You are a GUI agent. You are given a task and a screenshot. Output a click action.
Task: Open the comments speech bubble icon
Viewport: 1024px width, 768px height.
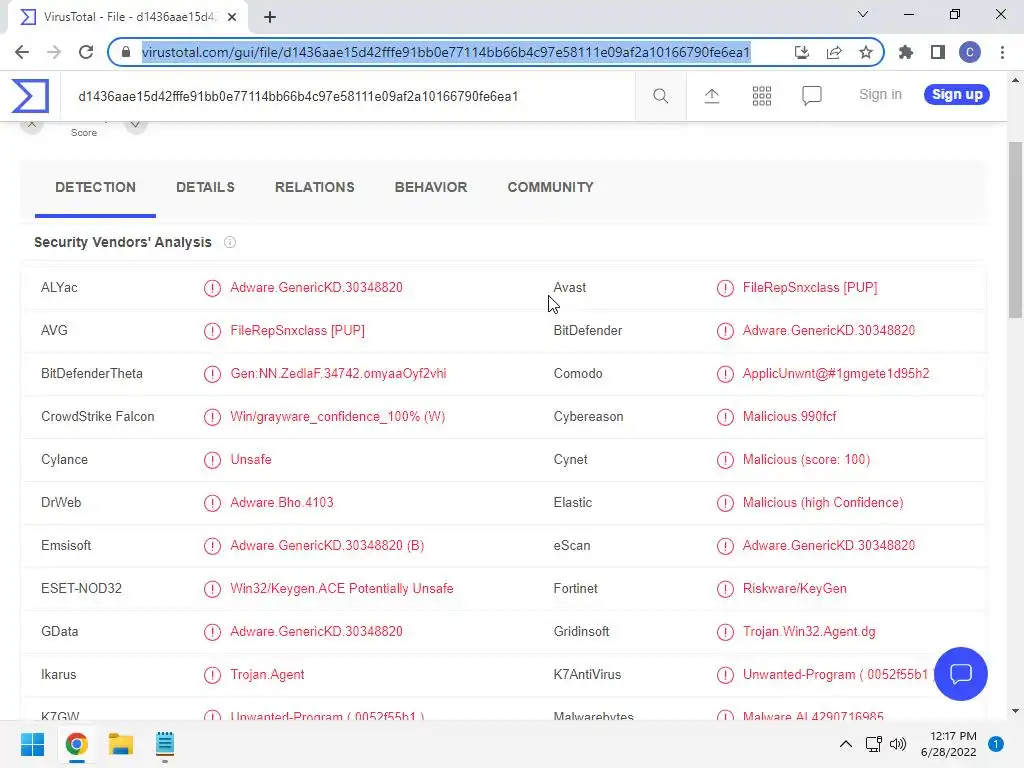coord(812,96)
